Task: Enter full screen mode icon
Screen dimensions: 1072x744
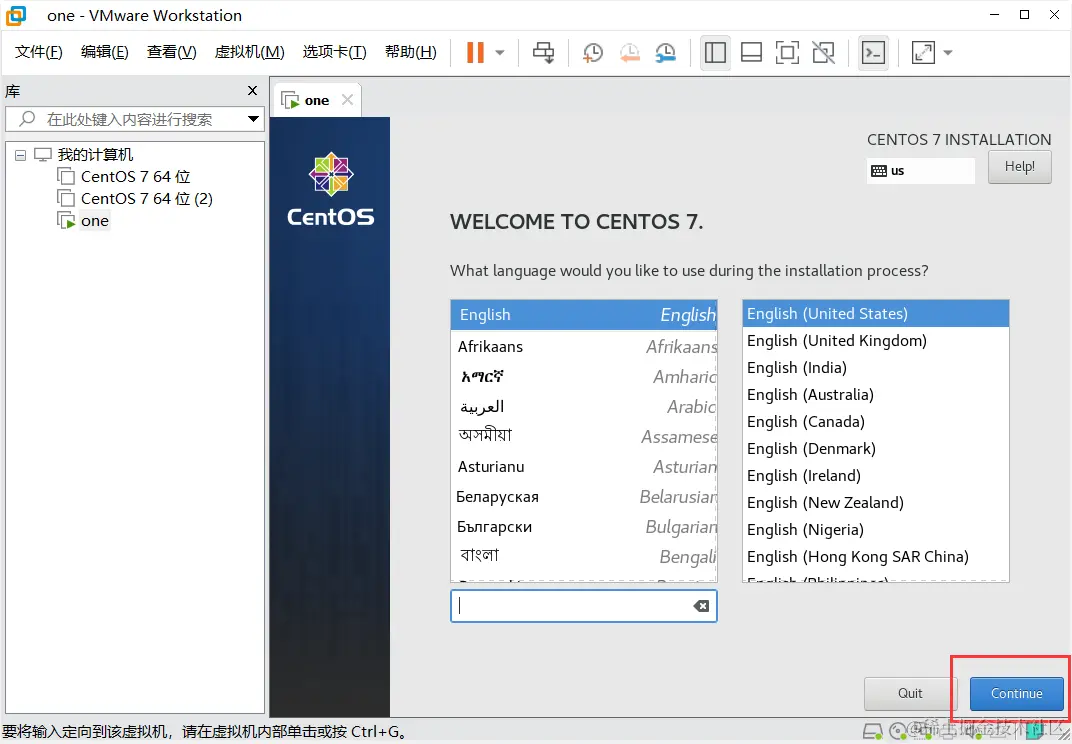Action: [788, 53]
